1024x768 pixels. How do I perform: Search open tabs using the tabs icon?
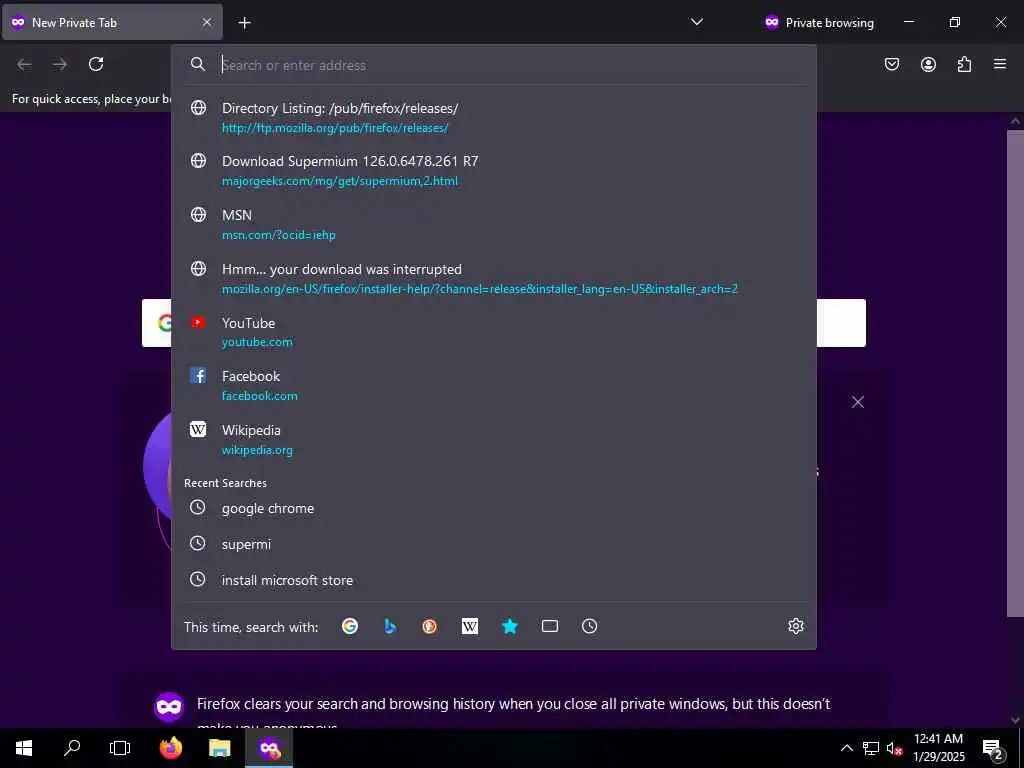550,626
